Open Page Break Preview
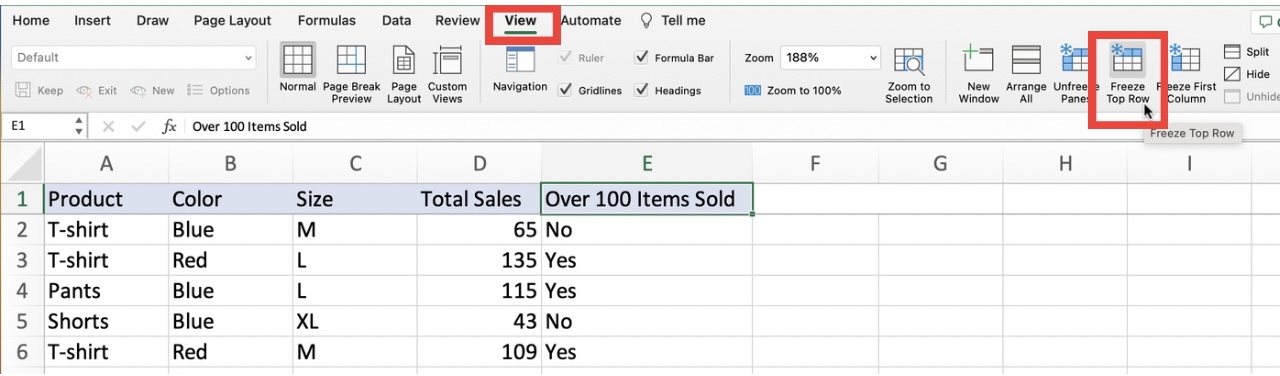This screenshot has height=376, width=1280. pyautogui.click(x=351, y=60)
